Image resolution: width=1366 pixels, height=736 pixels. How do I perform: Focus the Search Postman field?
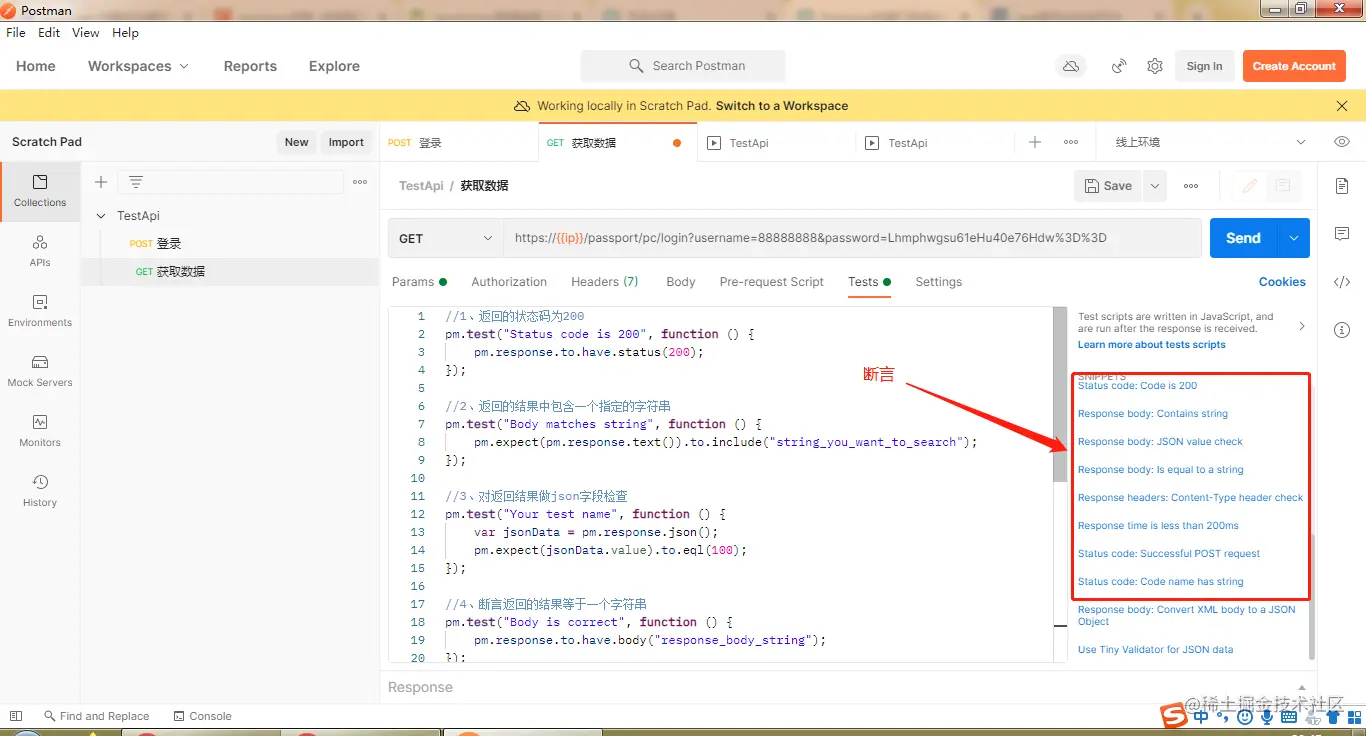(683, 66)
